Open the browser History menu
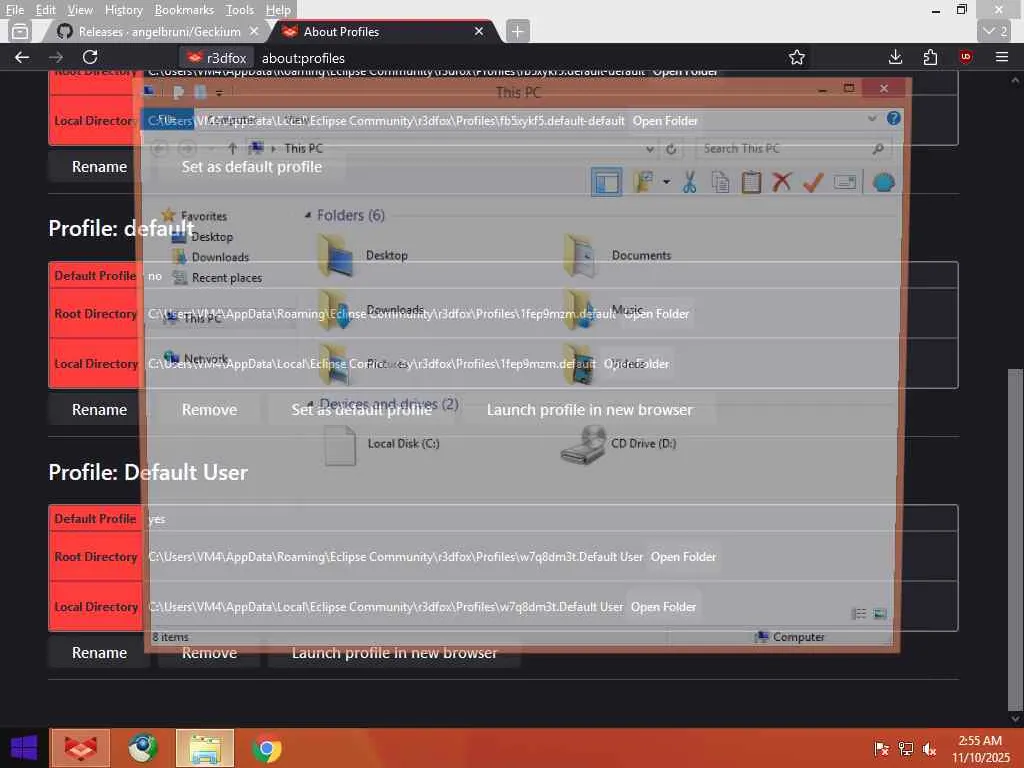1024x768 pixels. pos(123,10)
